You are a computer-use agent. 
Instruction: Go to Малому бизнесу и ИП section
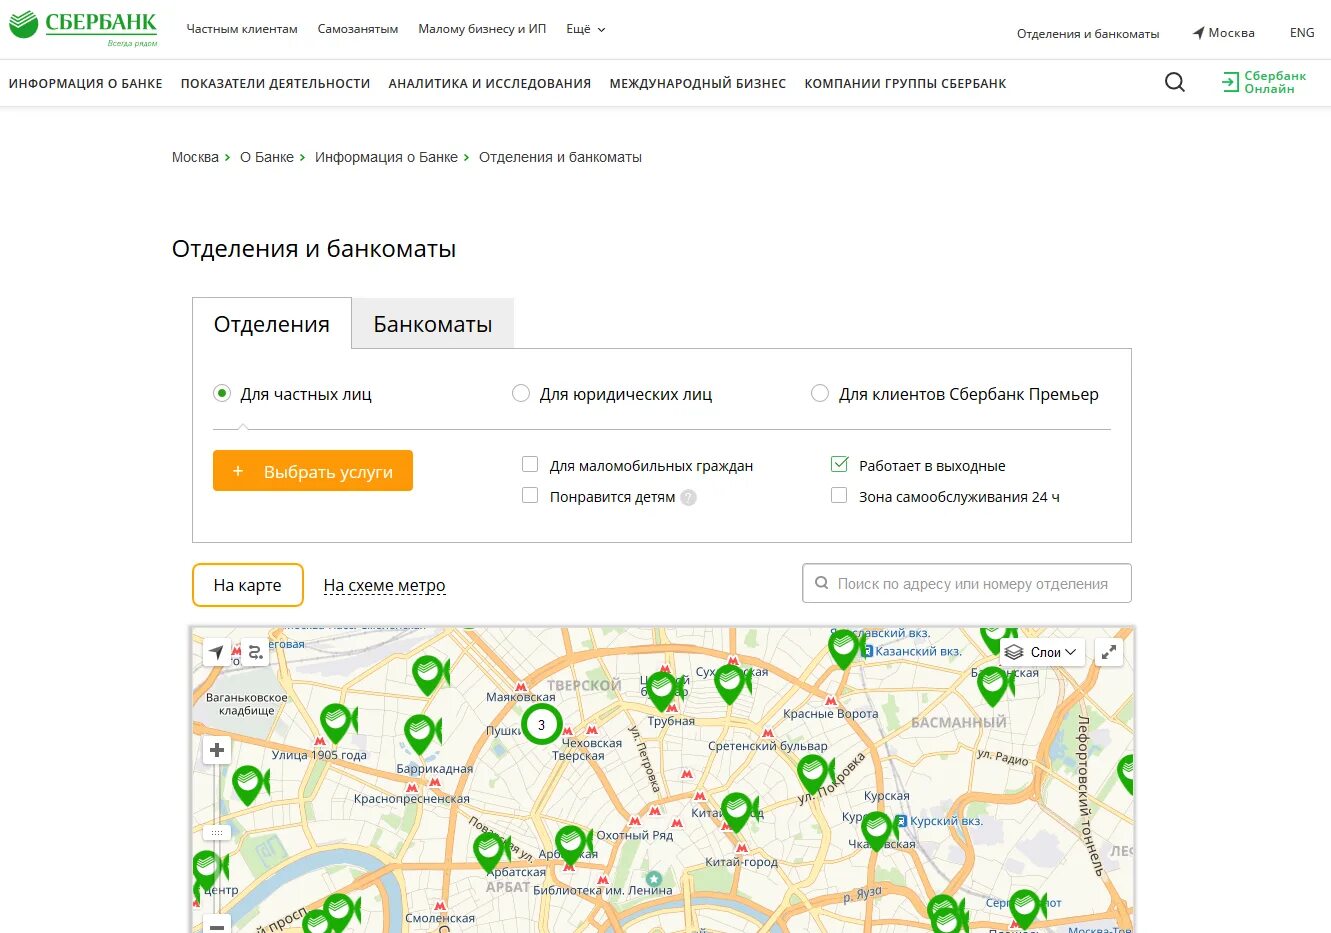pos(482,29)
